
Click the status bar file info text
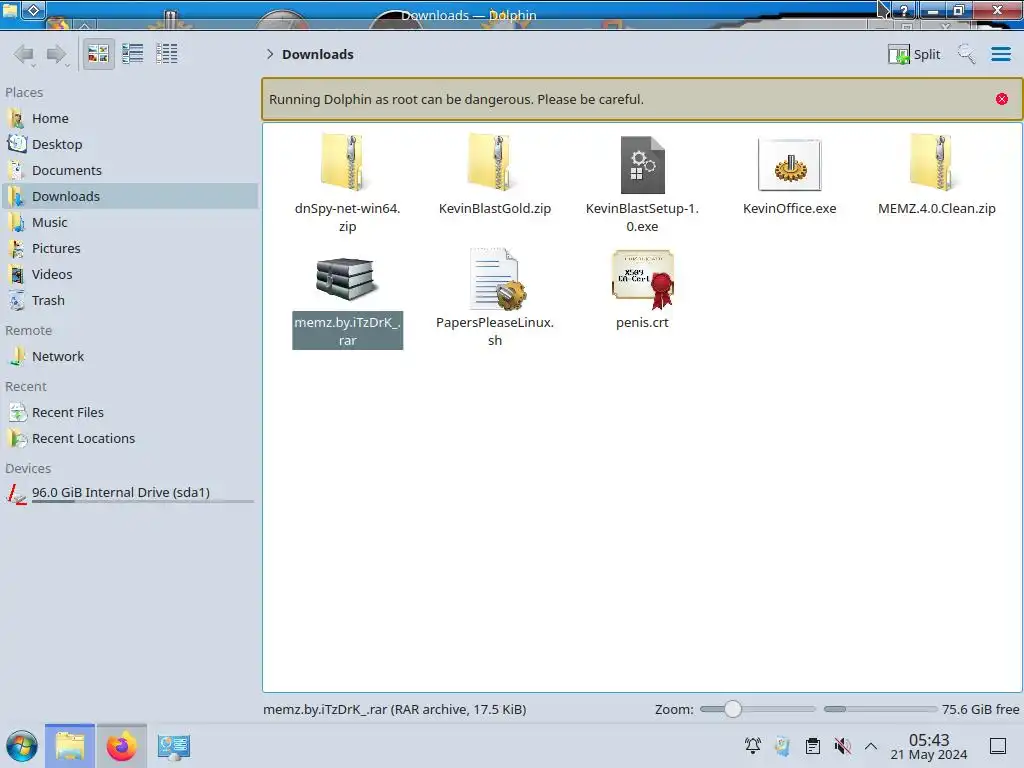tap(394, 709)
